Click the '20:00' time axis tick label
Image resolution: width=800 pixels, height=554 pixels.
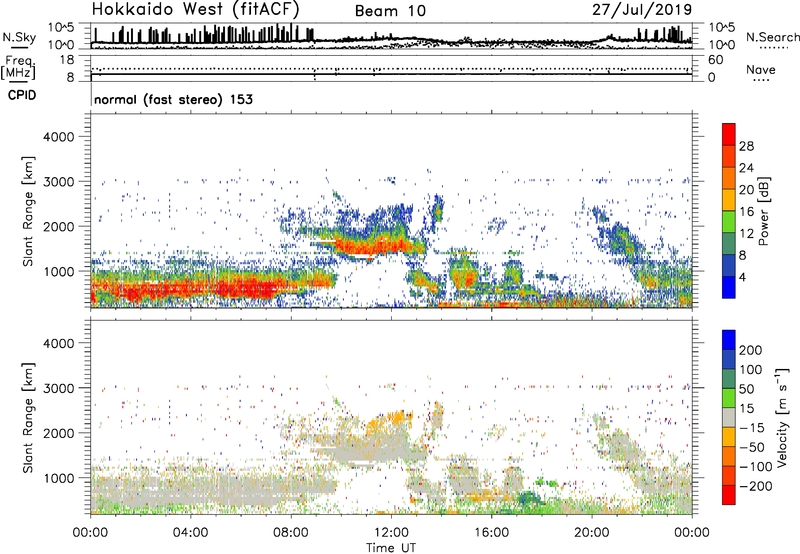[x=591, y=533]
